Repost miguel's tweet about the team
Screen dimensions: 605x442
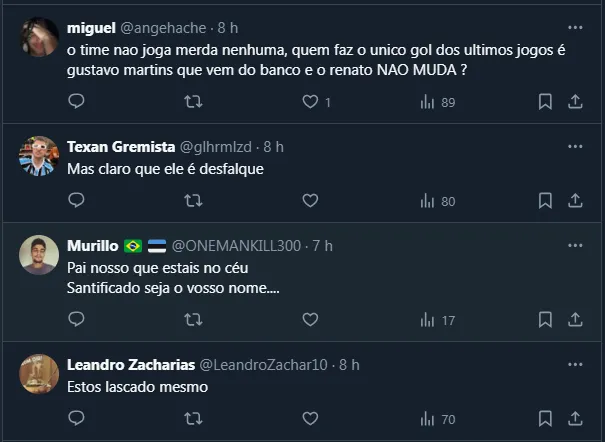click(193, 101)
